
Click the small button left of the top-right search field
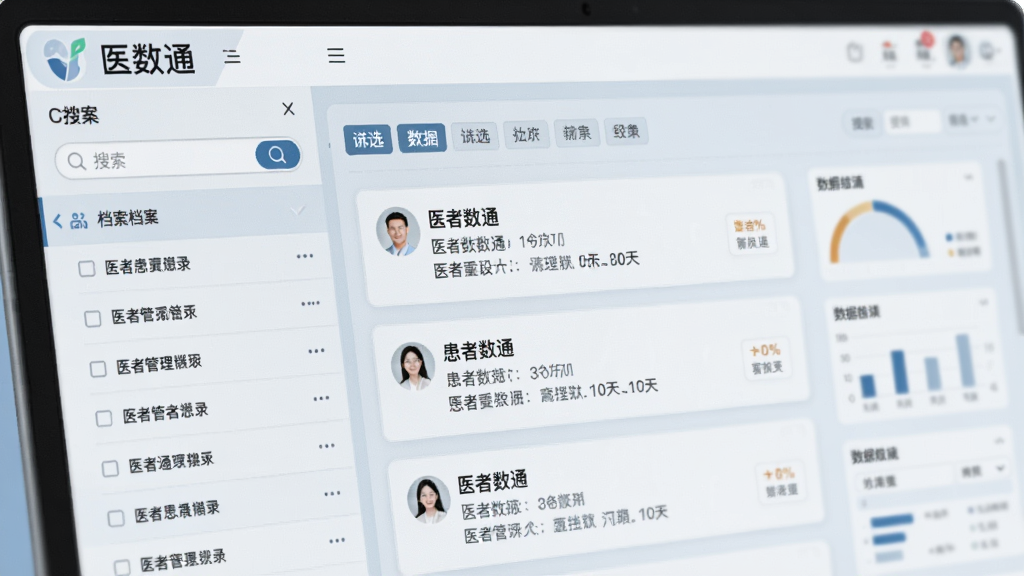862,123
